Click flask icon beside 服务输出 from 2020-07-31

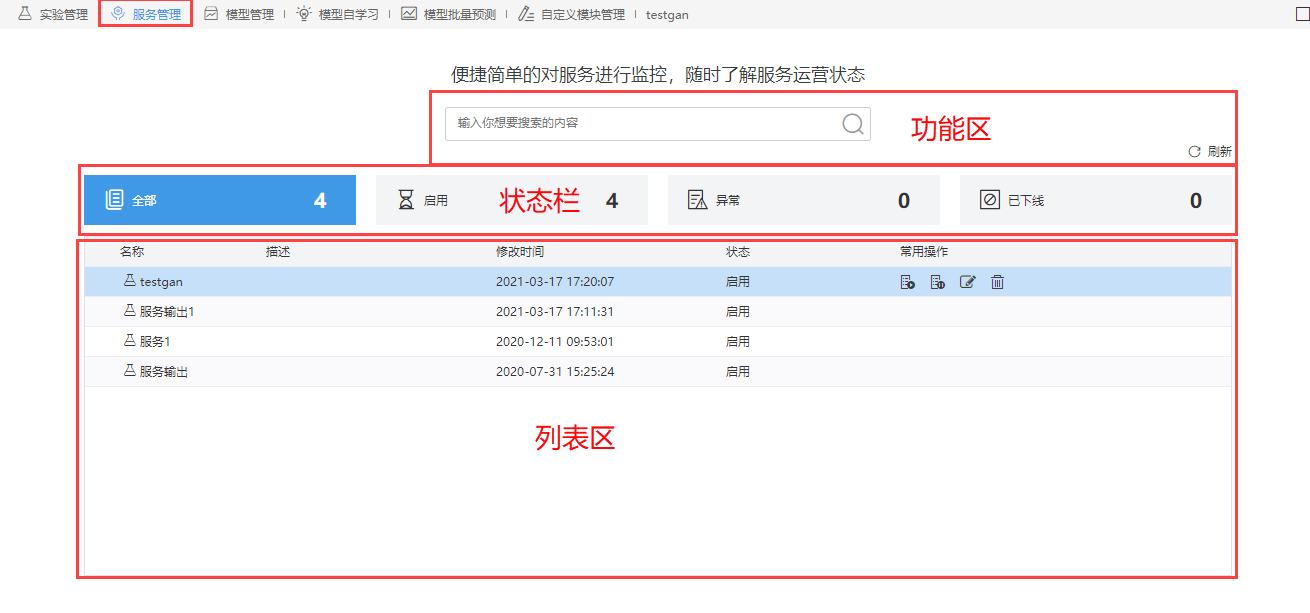click(x=129, y=371)
